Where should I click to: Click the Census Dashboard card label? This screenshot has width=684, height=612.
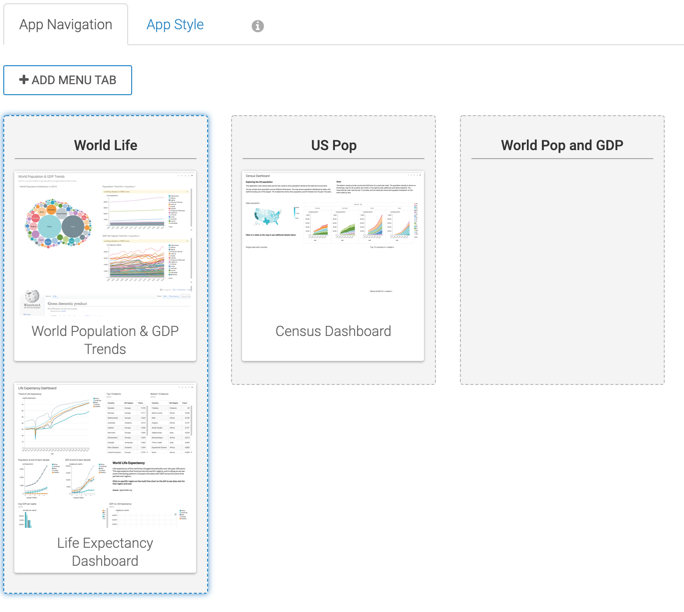333,331
